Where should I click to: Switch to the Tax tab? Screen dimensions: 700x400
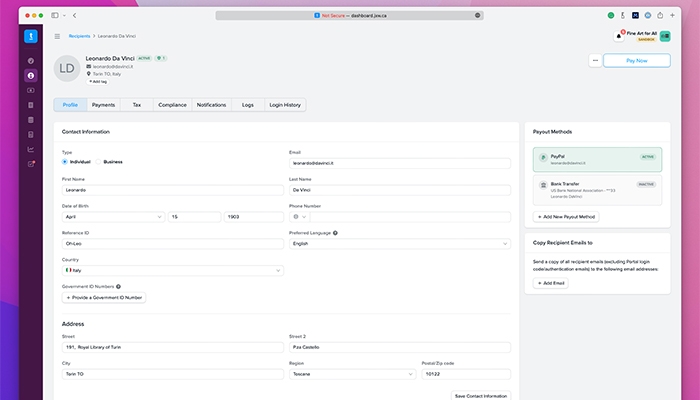click(137, 105)
